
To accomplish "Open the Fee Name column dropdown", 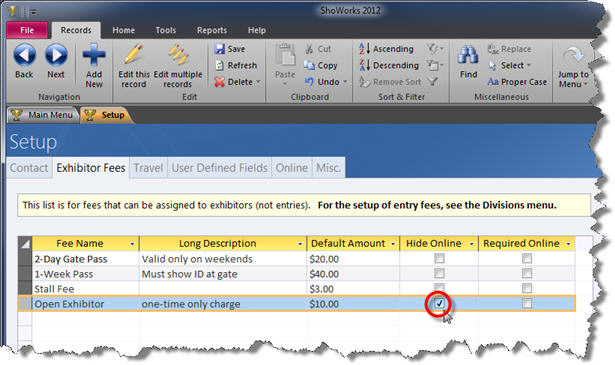I will (x=133, y=244).
